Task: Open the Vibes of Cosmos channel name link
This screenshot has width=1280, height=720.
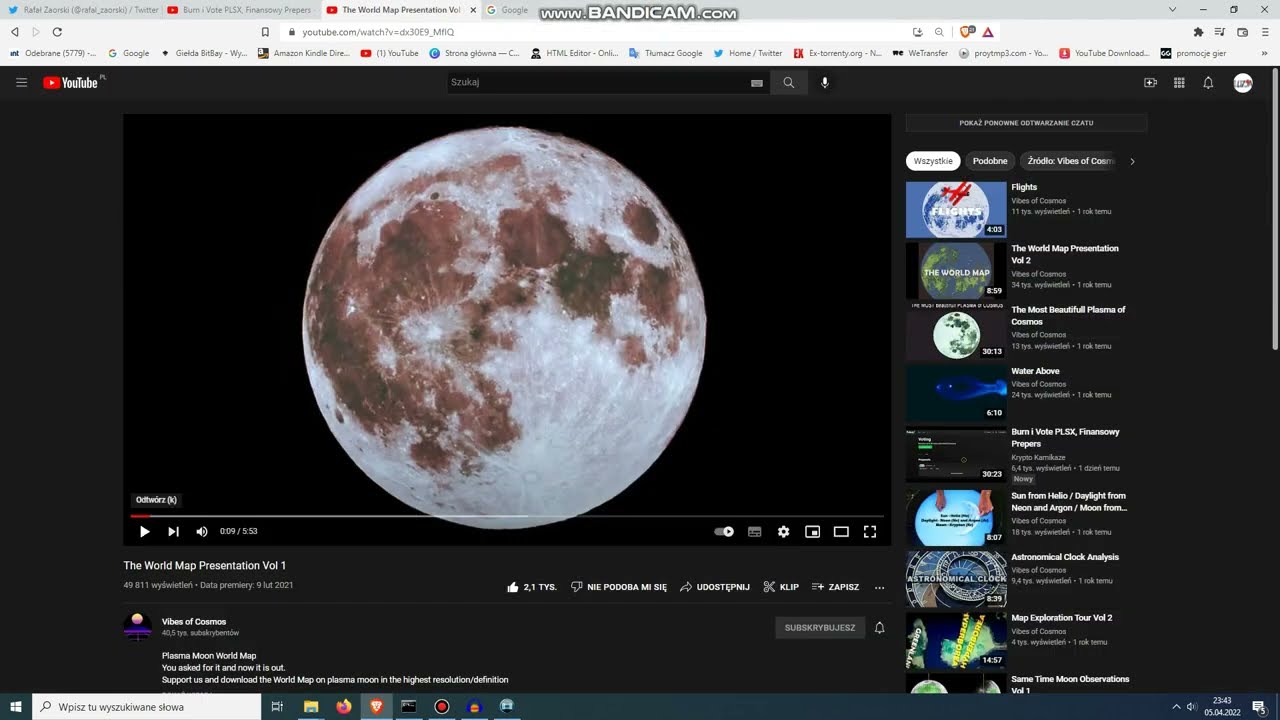Action: pos(194,622)
